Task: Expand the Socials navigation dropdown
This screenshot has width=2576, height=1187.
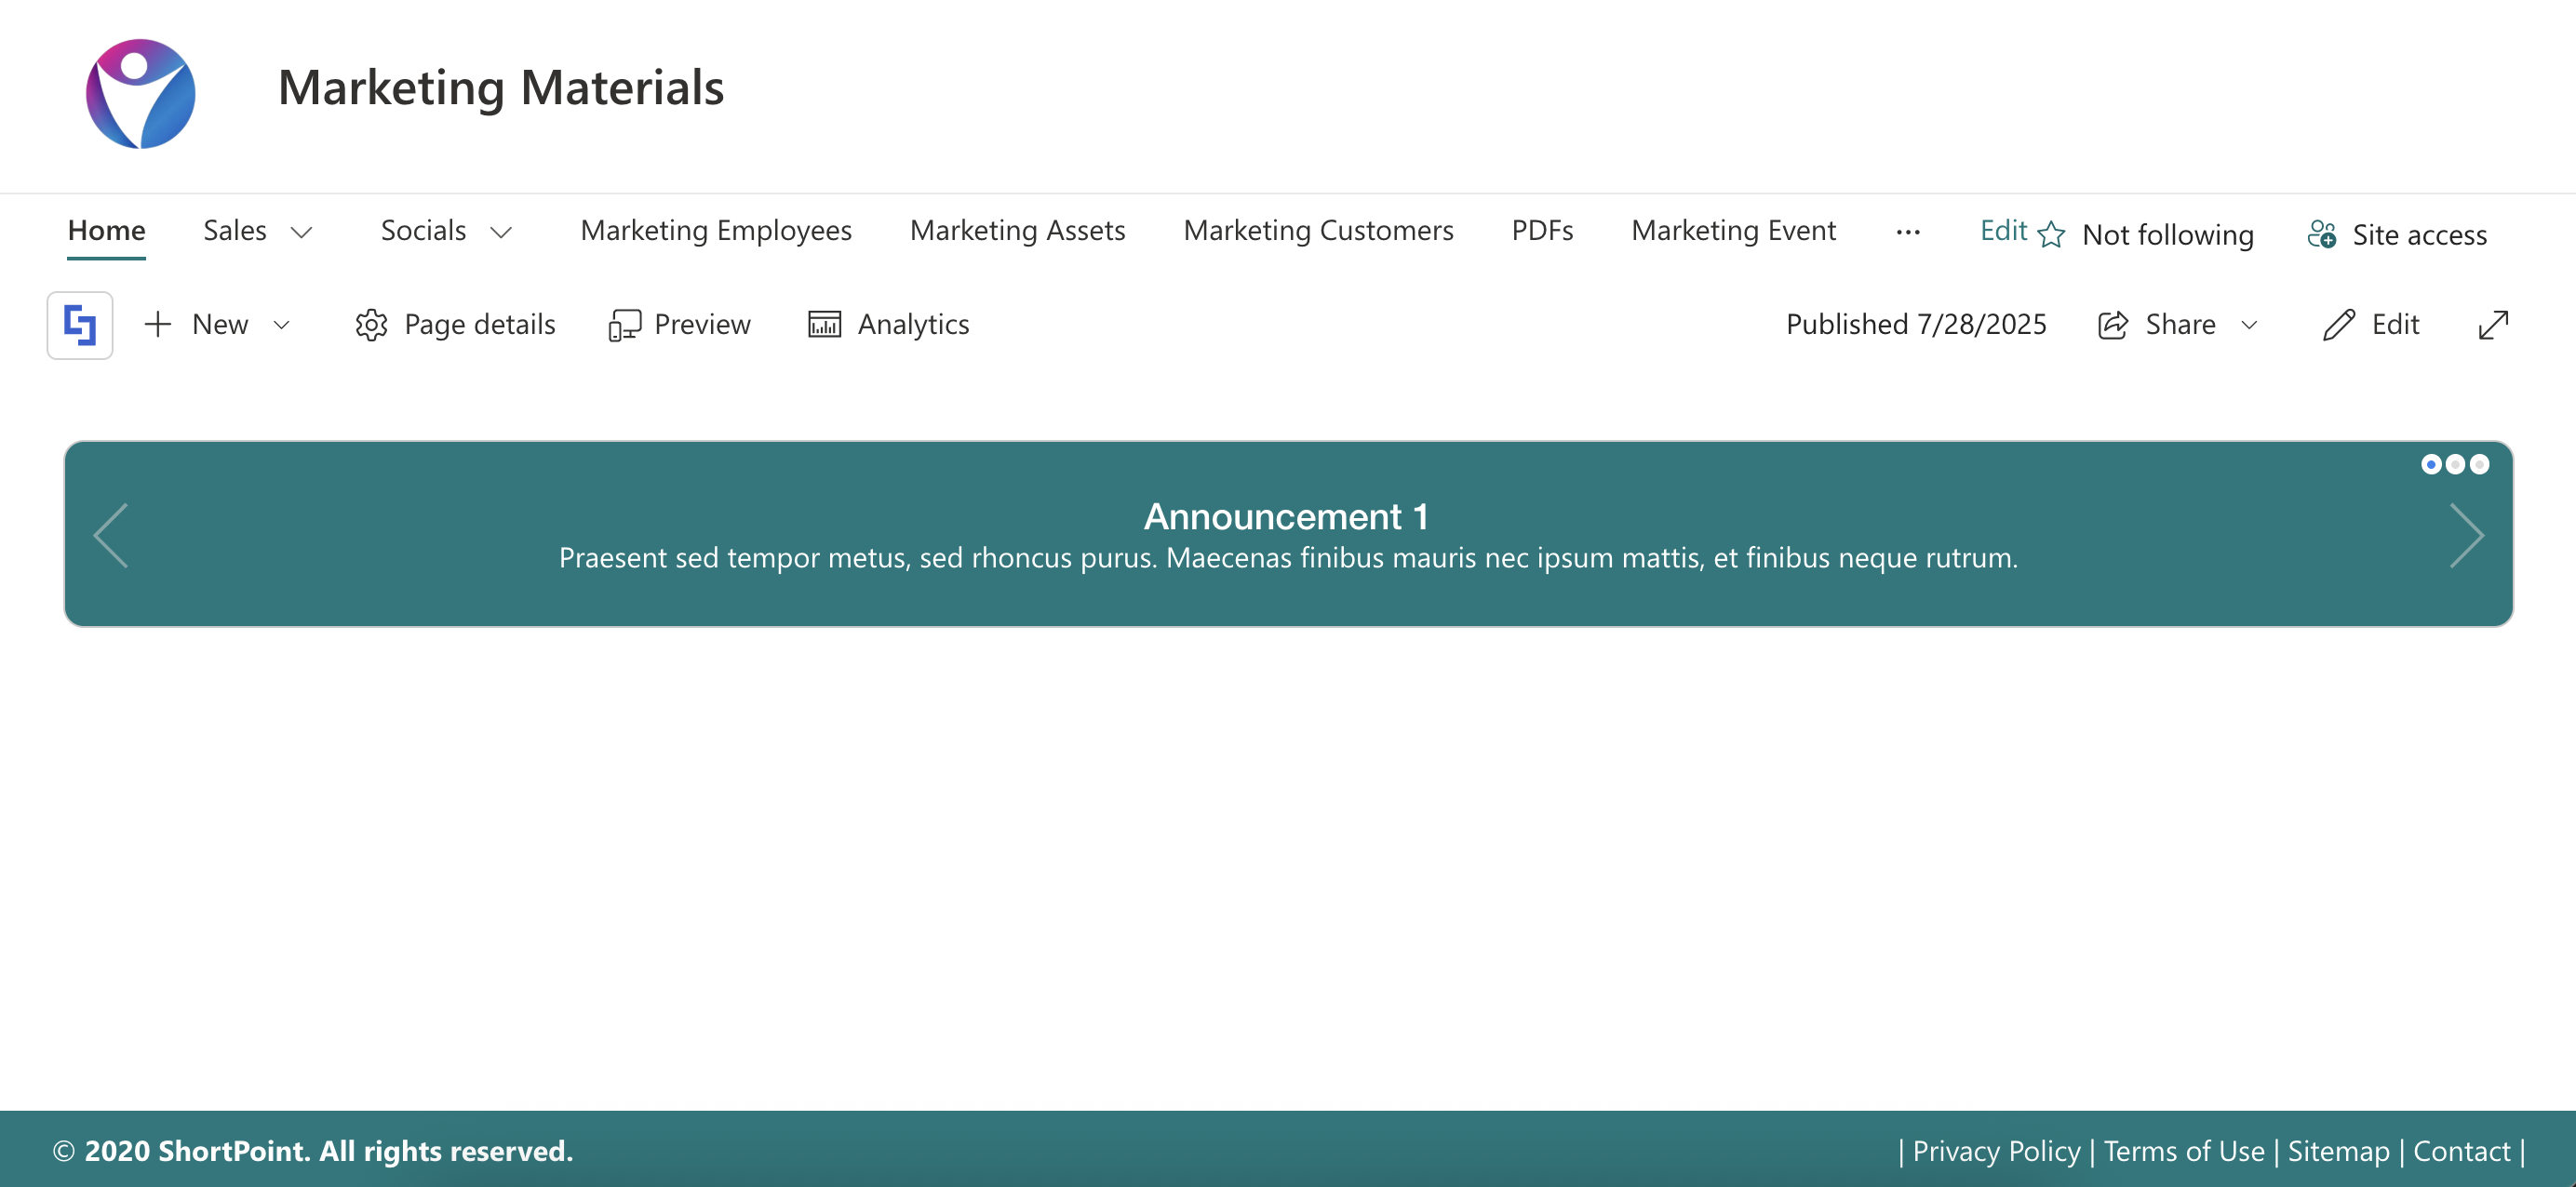Action: pos(501,233)
